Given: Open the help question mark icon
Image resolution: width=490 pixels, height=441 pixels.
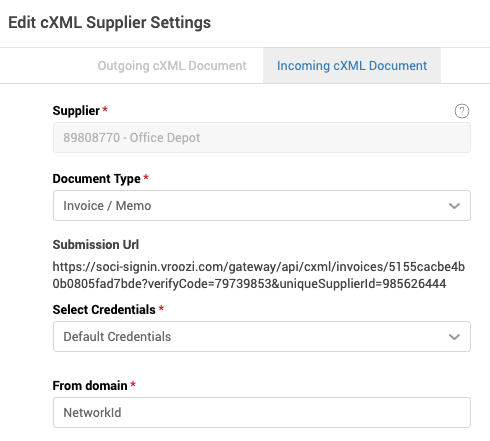Looking at the screenshot, I should (462, 111).
